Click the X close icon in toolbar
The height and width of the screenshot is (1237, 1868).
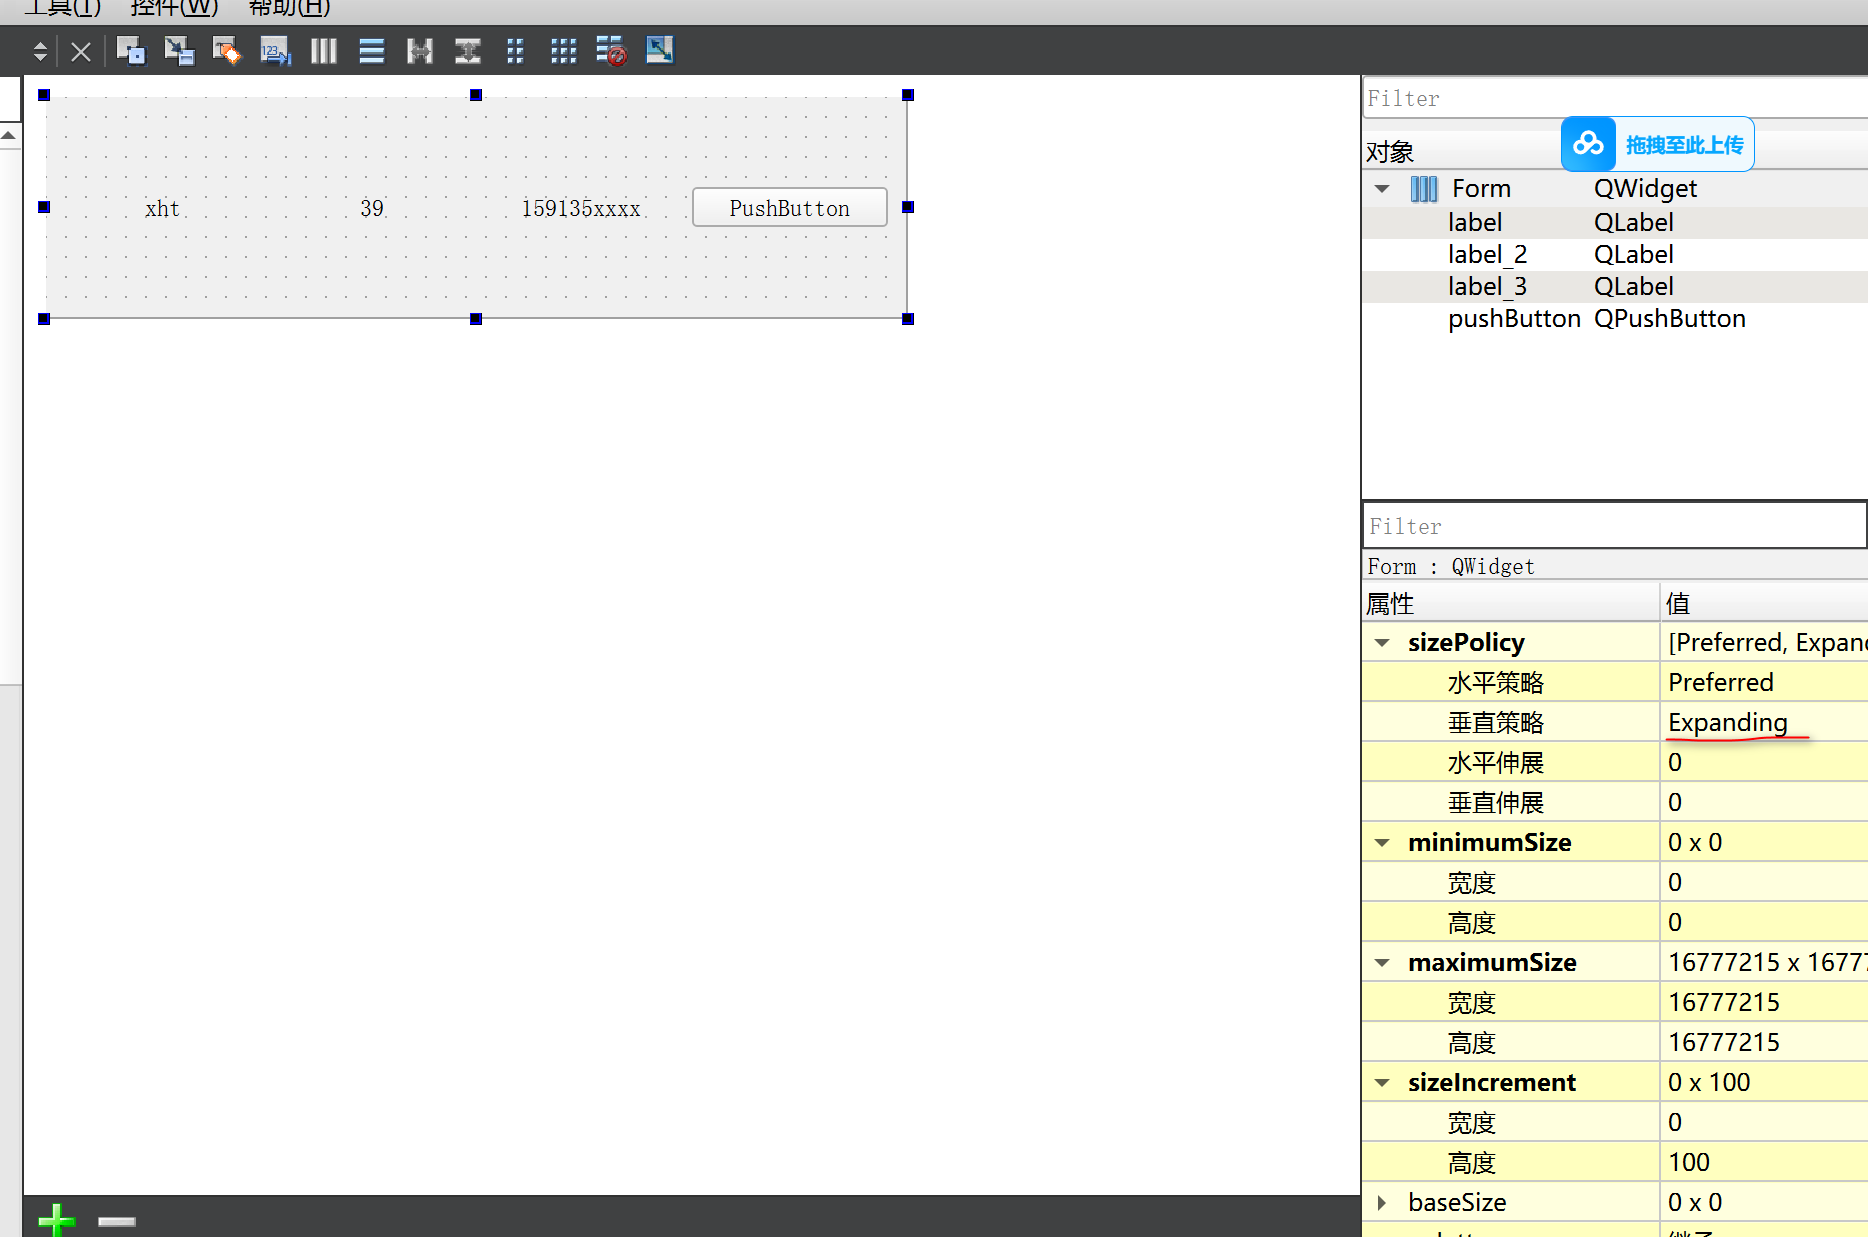[81, 51]
